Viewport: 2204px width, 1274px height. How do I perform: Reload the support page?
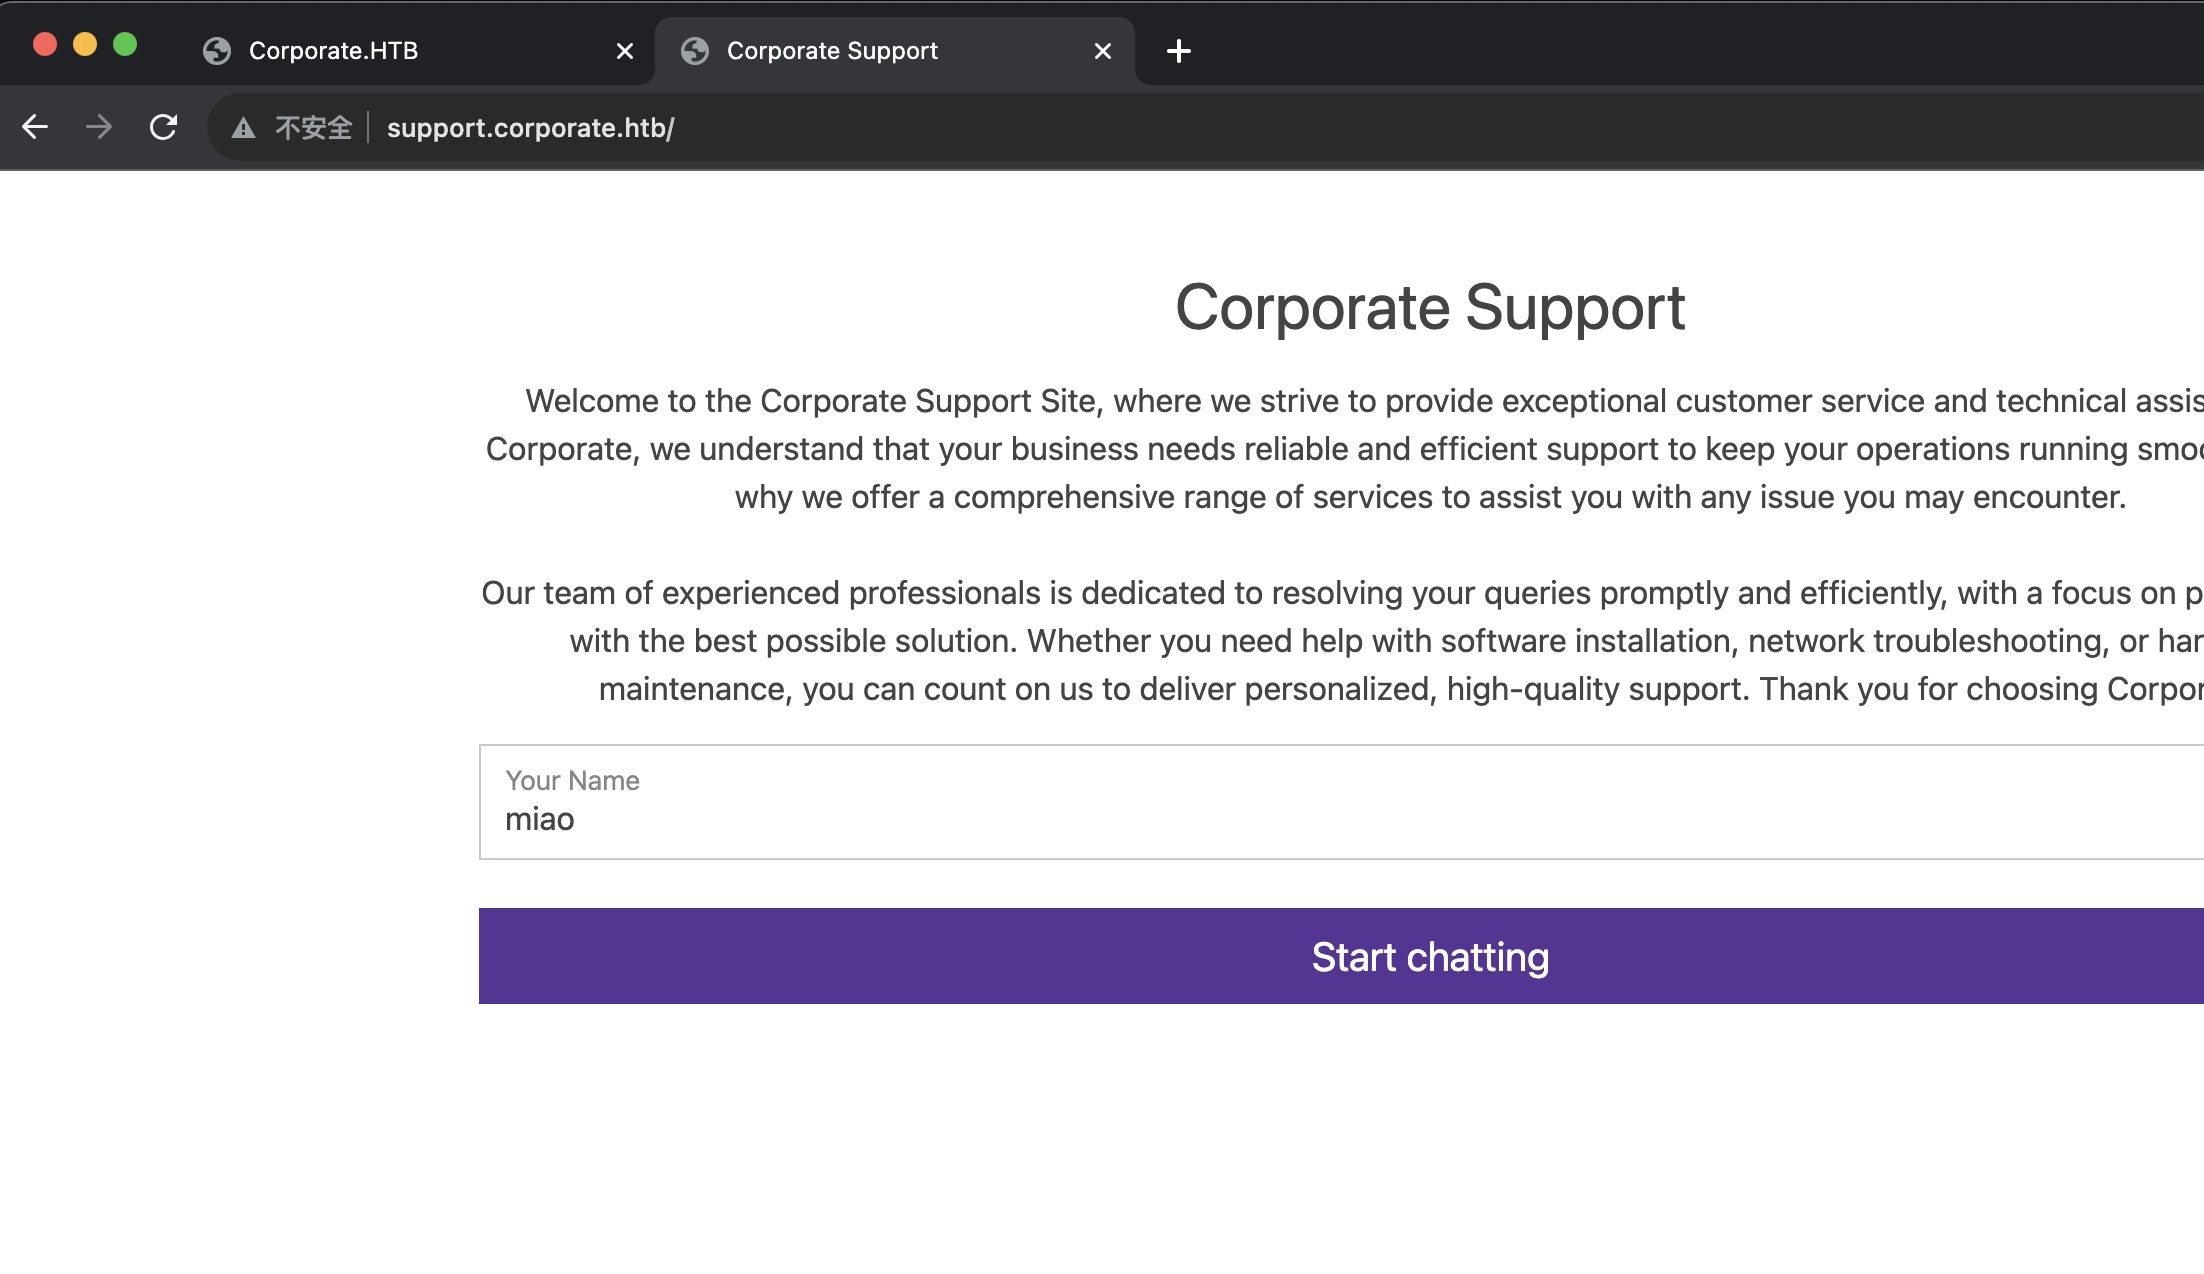163,127
